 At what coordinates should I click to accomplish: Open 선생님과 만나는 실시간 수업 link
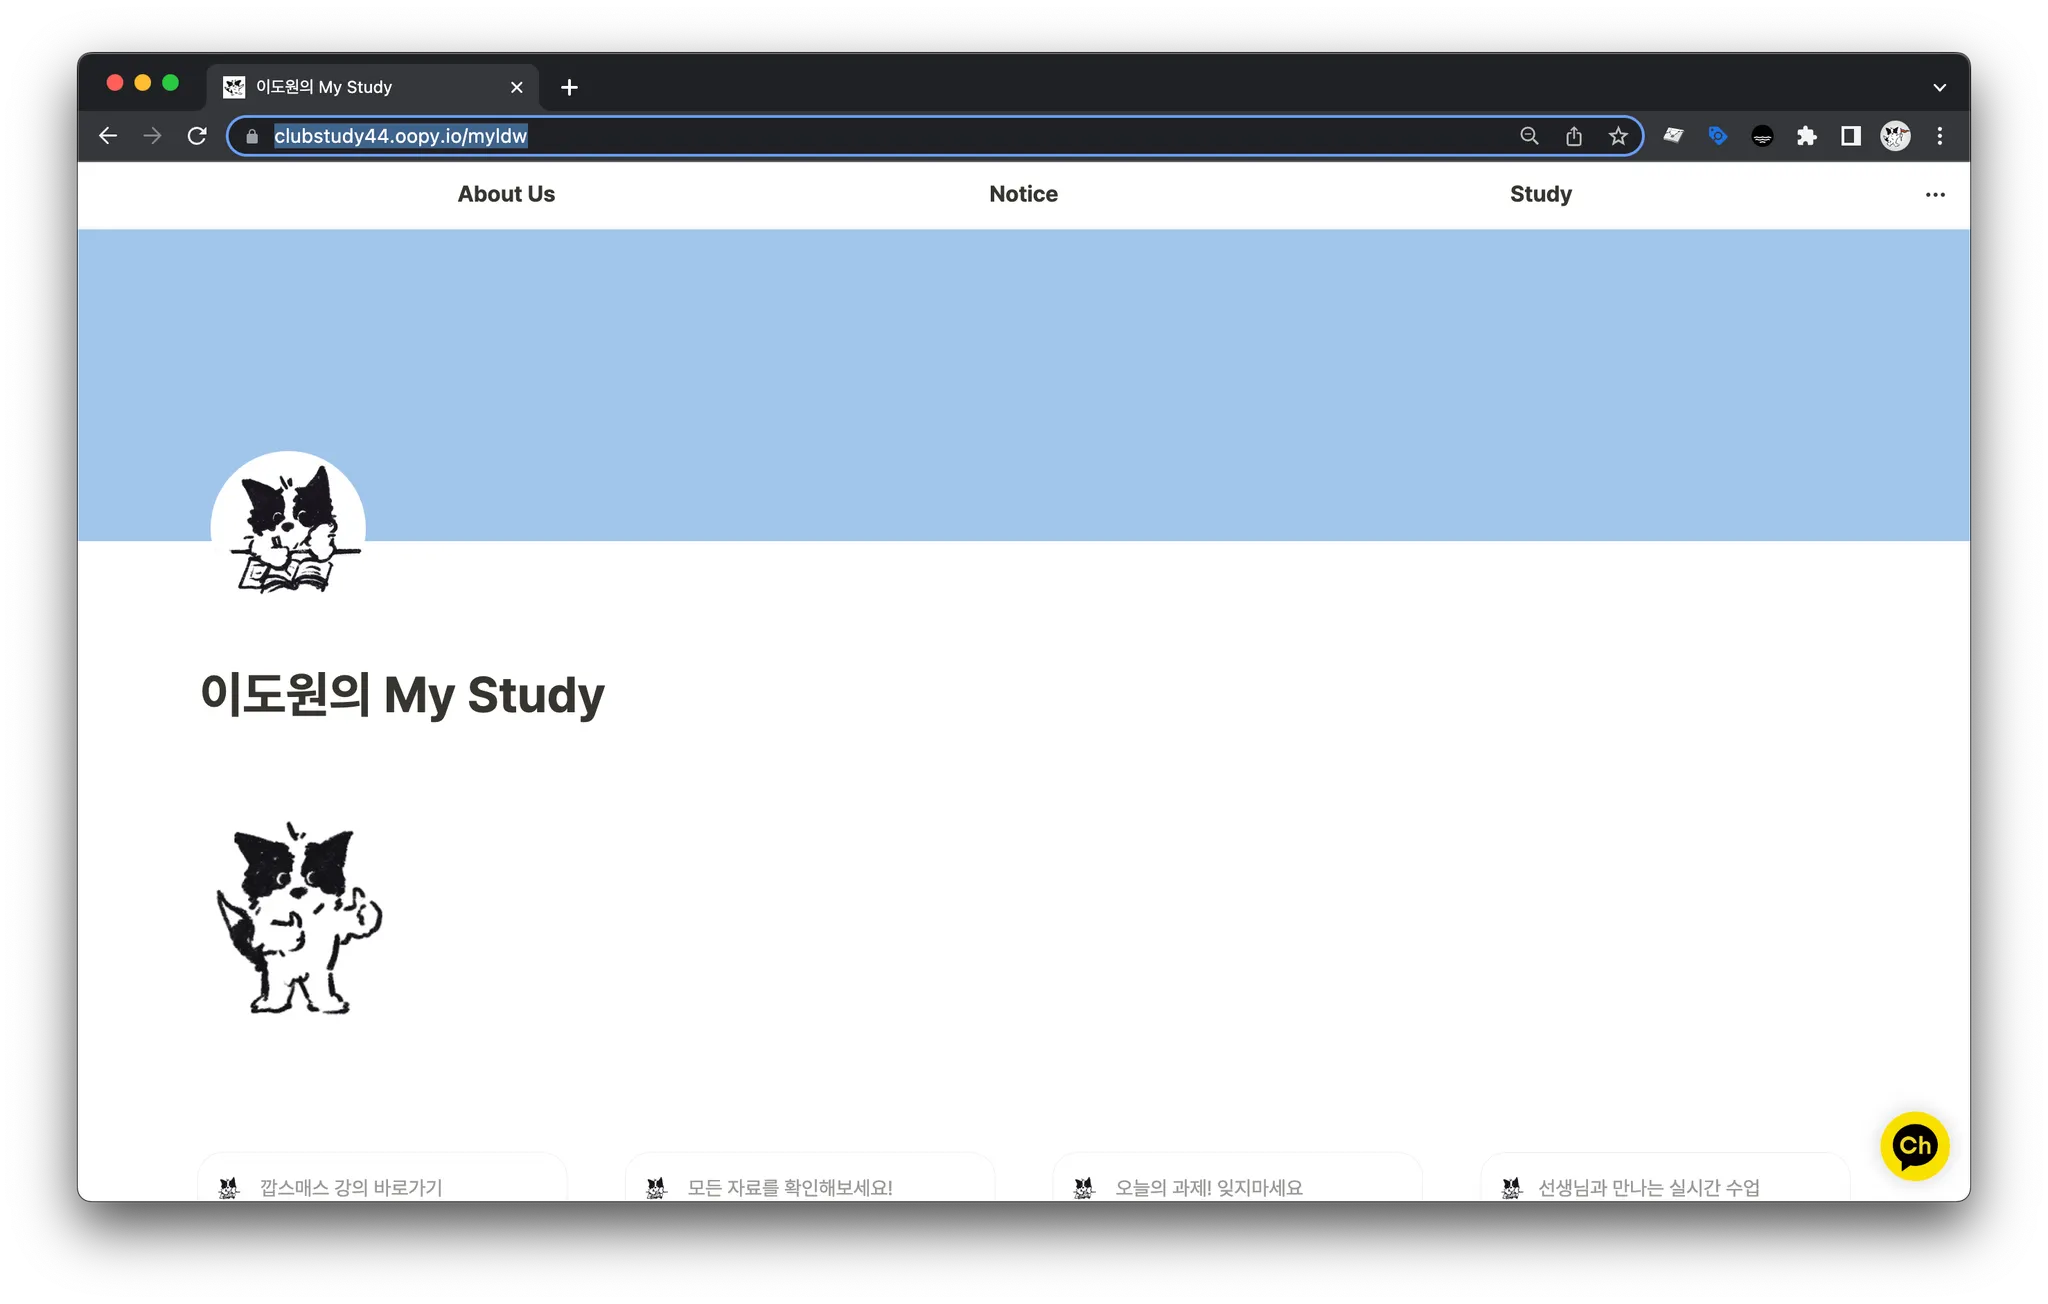(1648, 1187)
